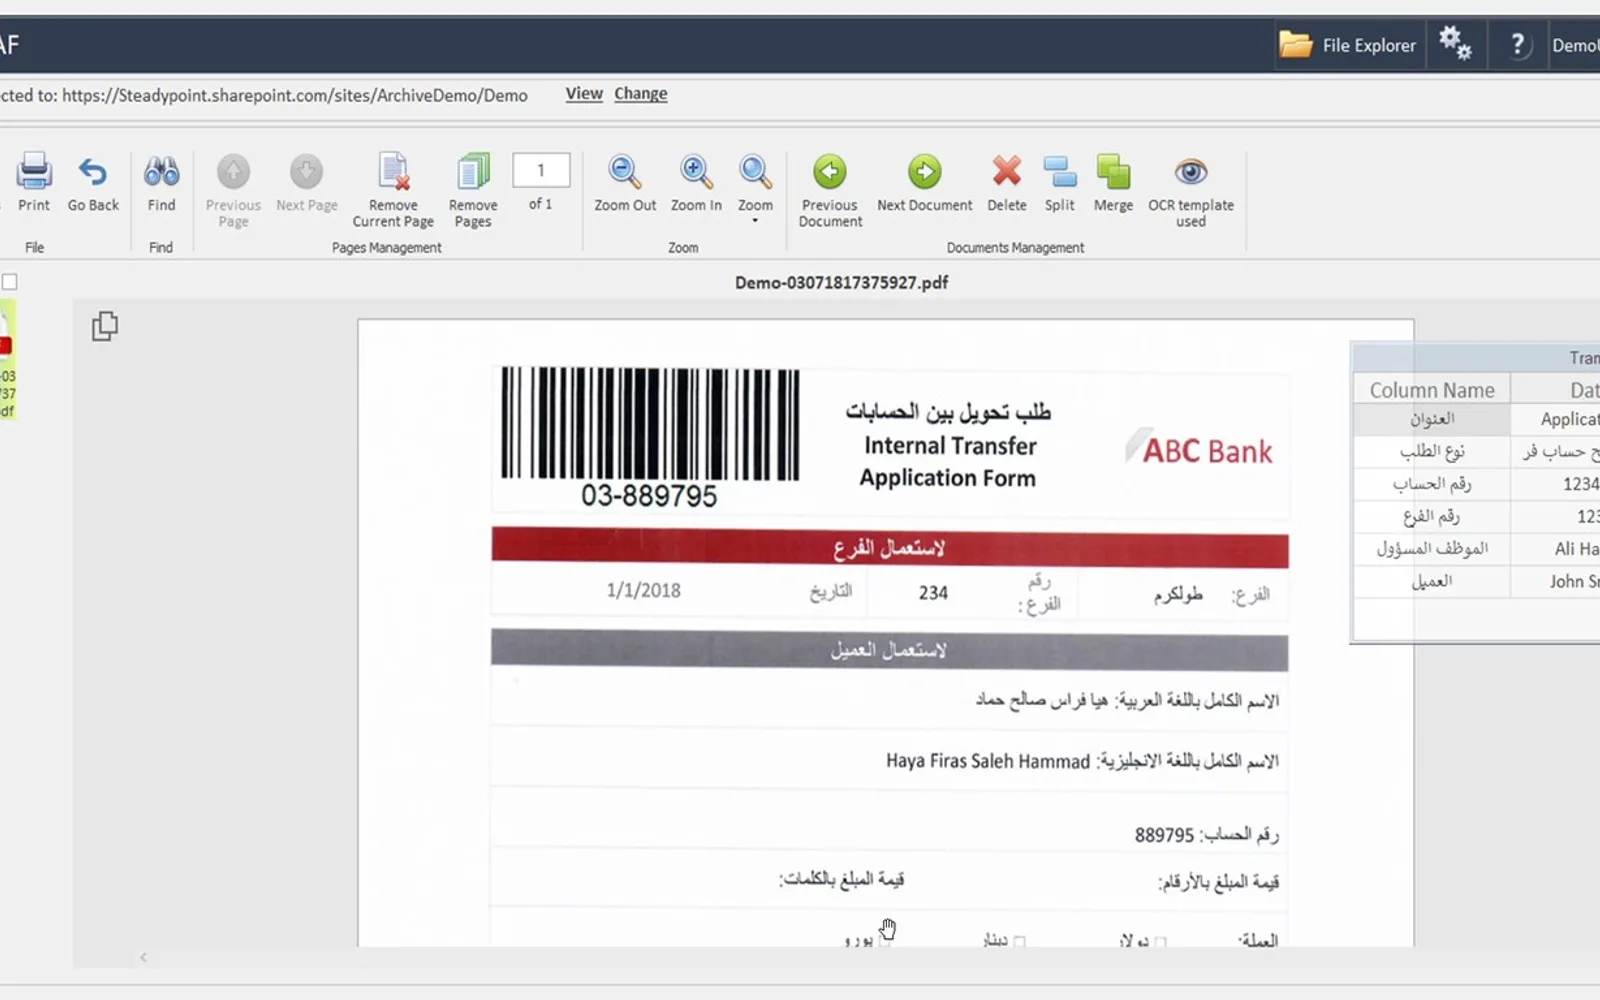This screenshot has width=1600, height=1000.
Task: Open Previous Document
Action: pos(830,190)
